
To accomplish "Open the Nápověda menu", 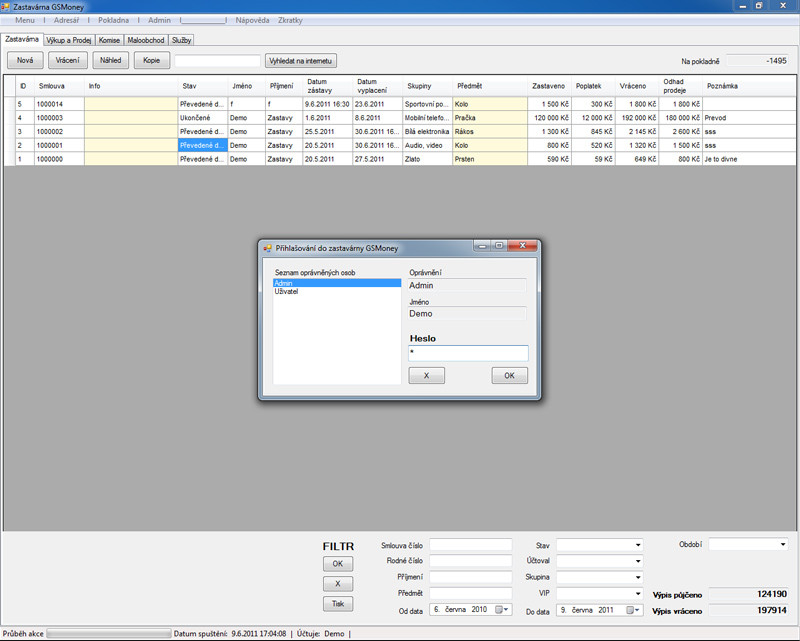I will (252, 20).
